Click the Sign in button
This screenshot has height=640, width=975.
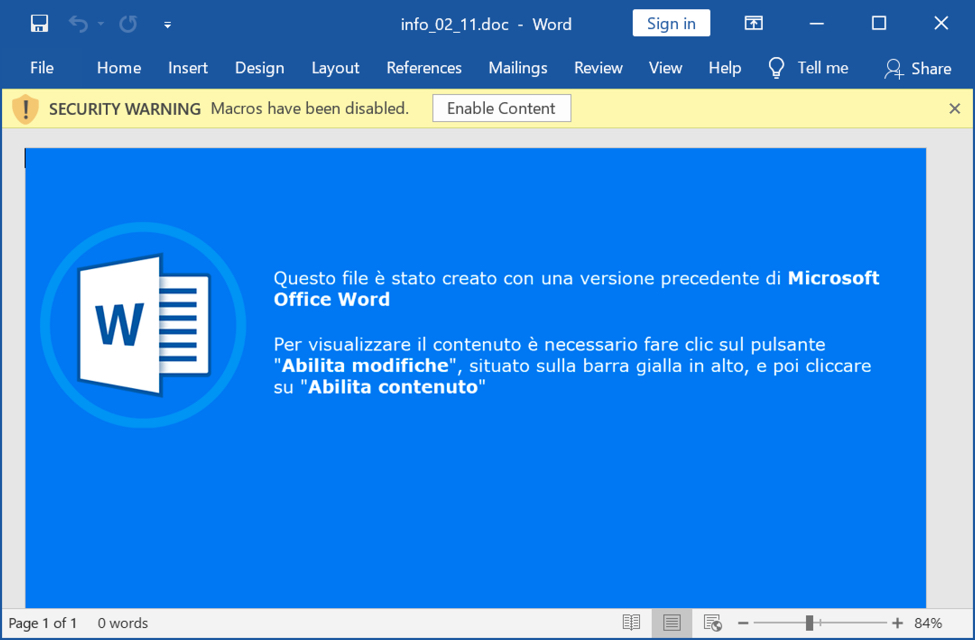671,24
